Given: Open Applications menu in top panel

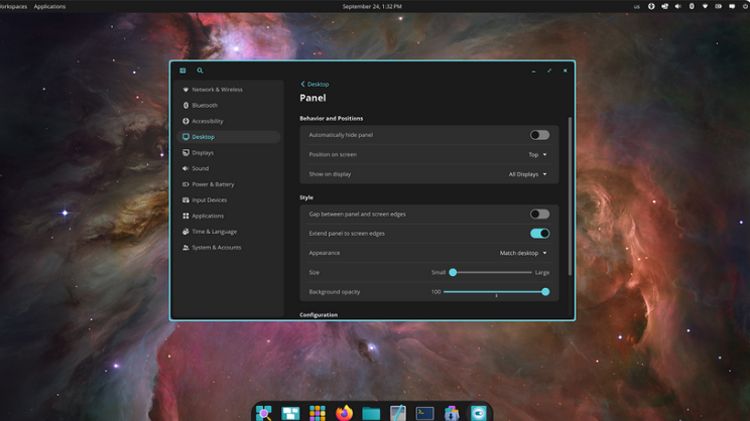Looking at the screenshot, I should (50, 6).
